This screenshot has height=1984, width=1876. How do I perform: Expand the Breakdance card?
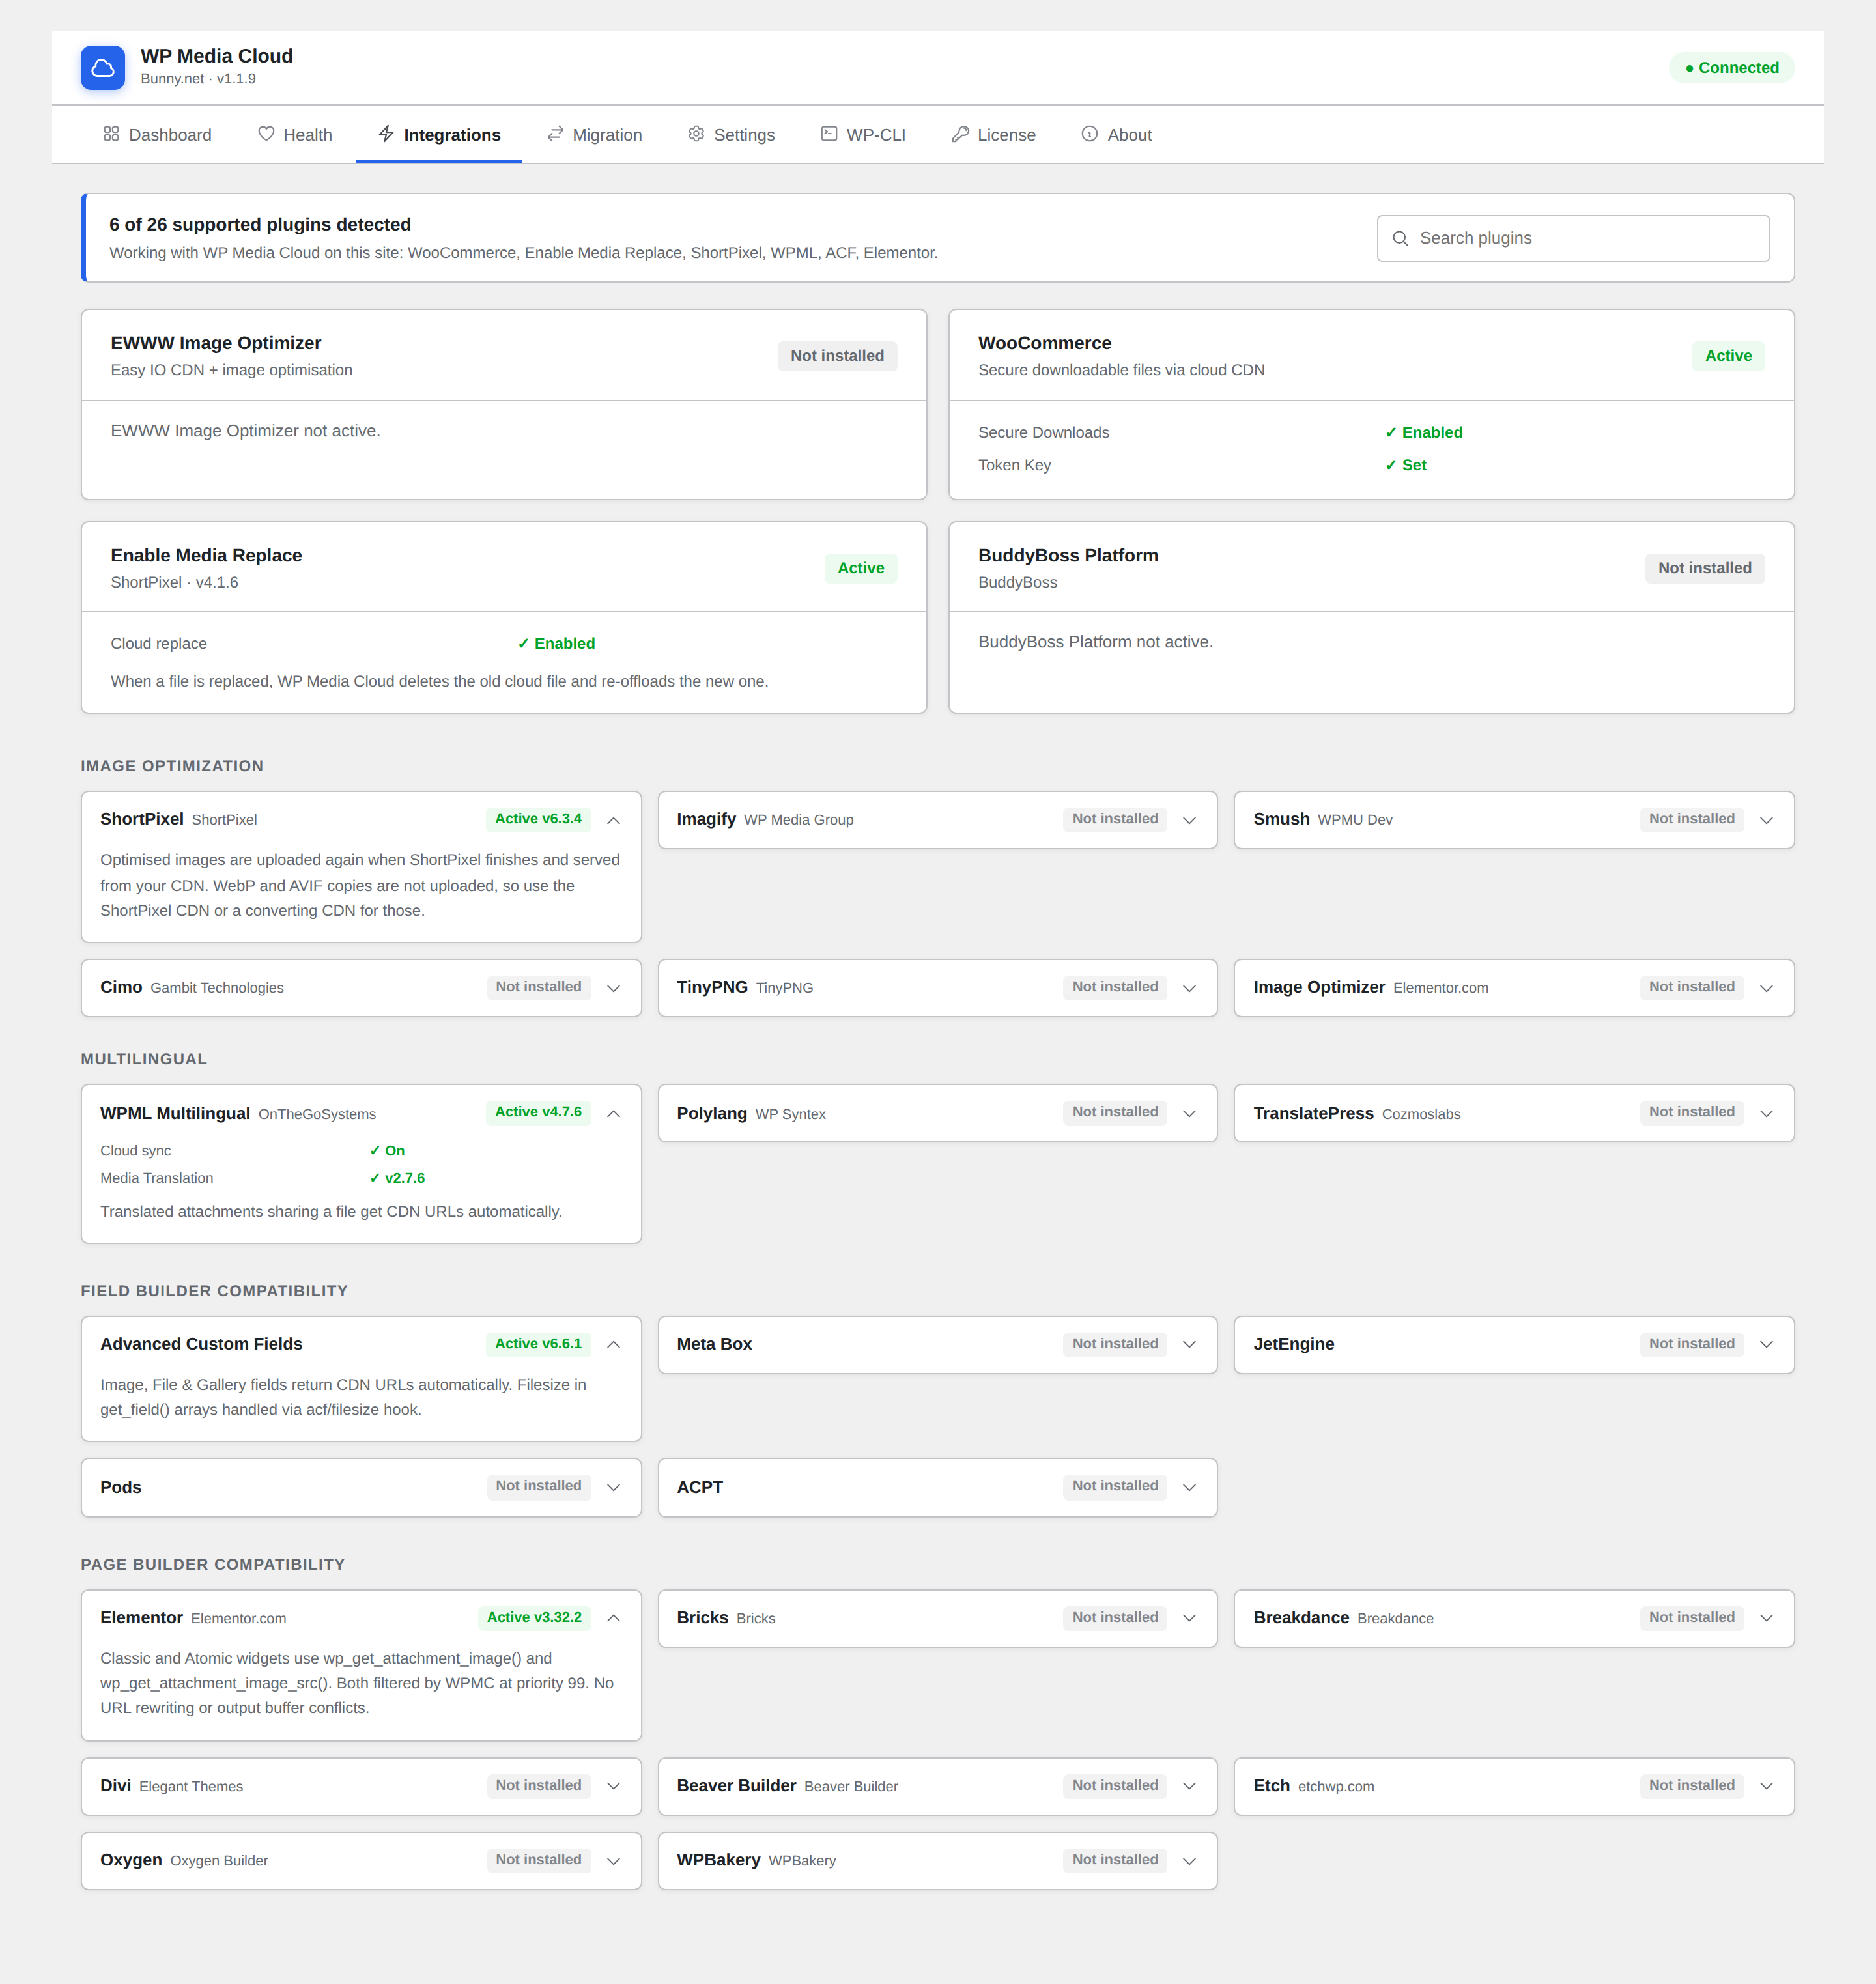(x=1766, y=1618)
